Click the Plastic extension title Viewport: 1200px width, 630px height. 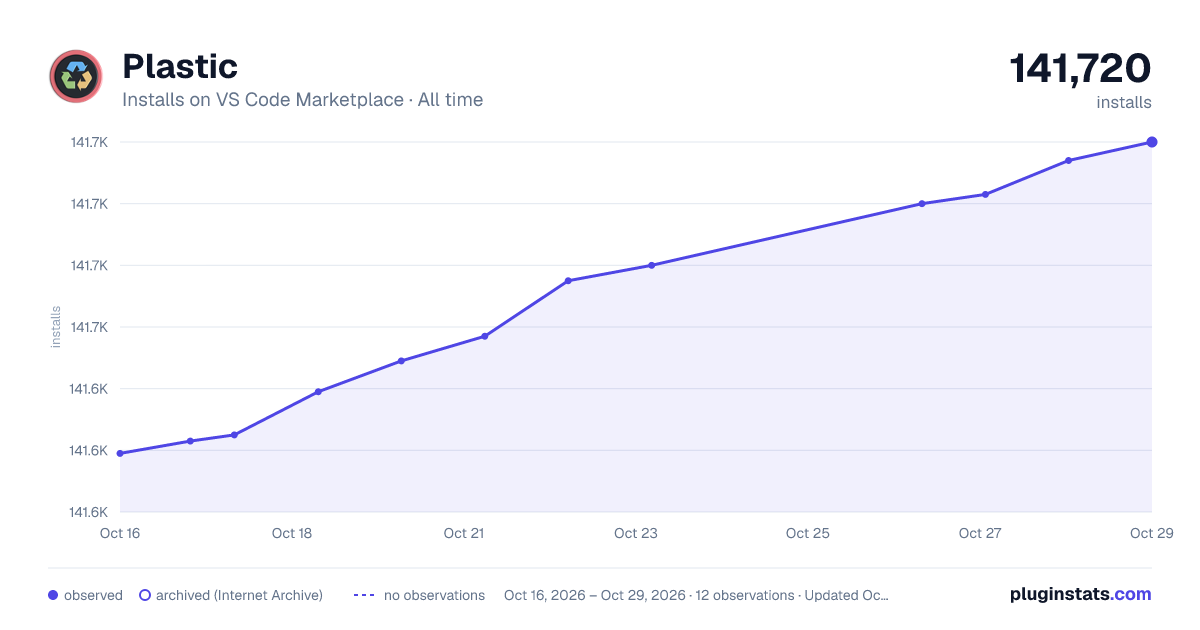[x=180, y=66]
